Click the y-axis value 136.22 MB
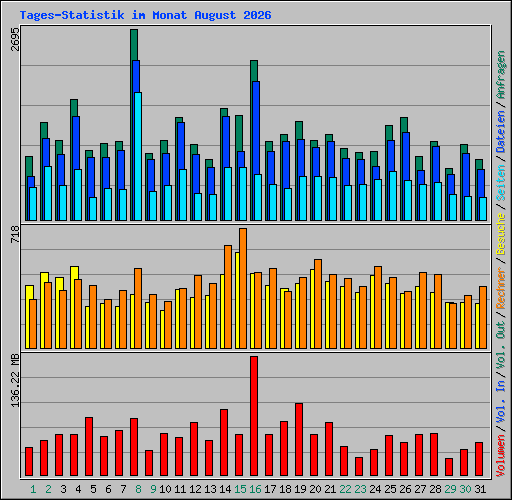The width and height of the screenshot is (512, 500). [15, 380]
